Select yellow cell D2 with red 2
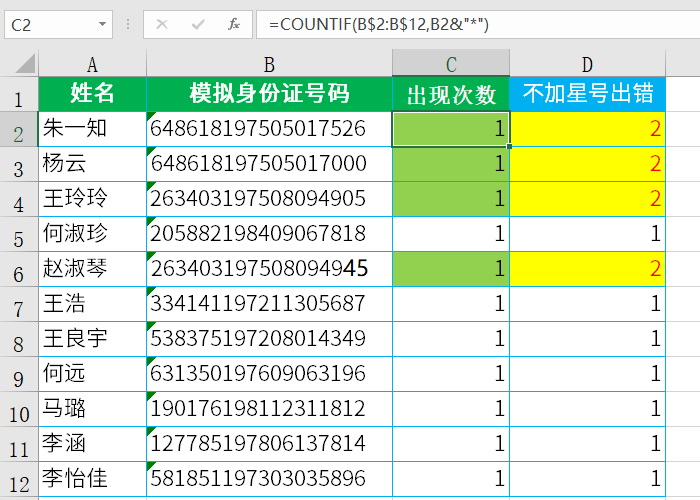The image size is (700, 500). point(588,129)
